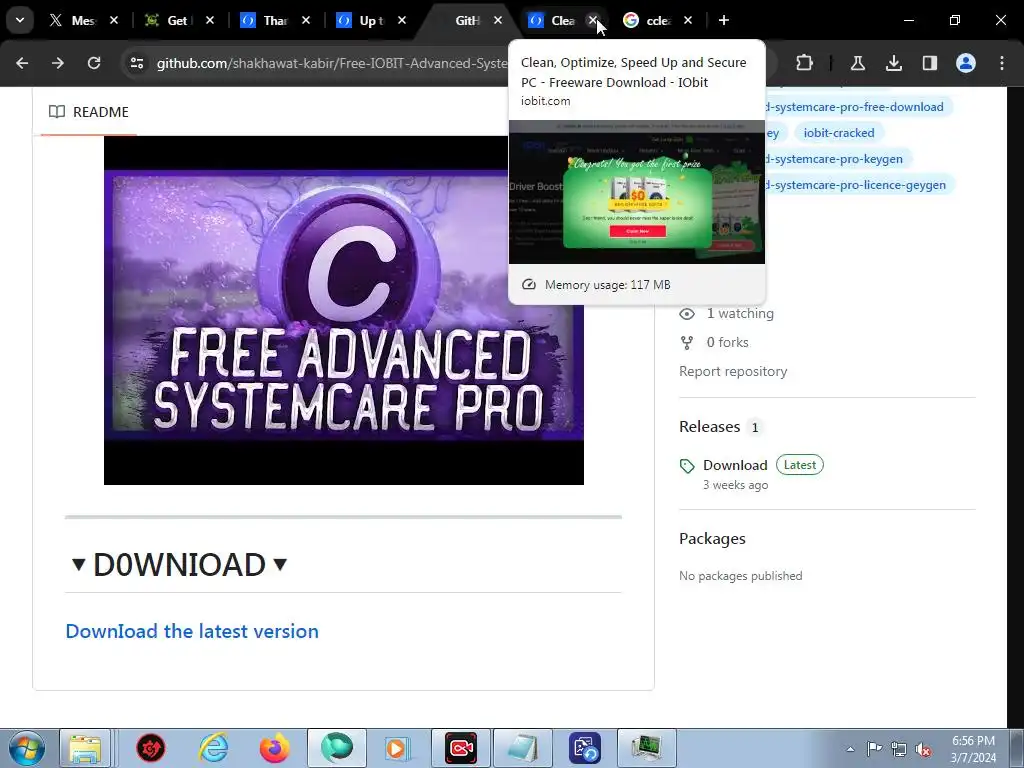Open the Notepad taskbar icon
The height and width of the screenshot is (768, 1024).
click(522, 748)
